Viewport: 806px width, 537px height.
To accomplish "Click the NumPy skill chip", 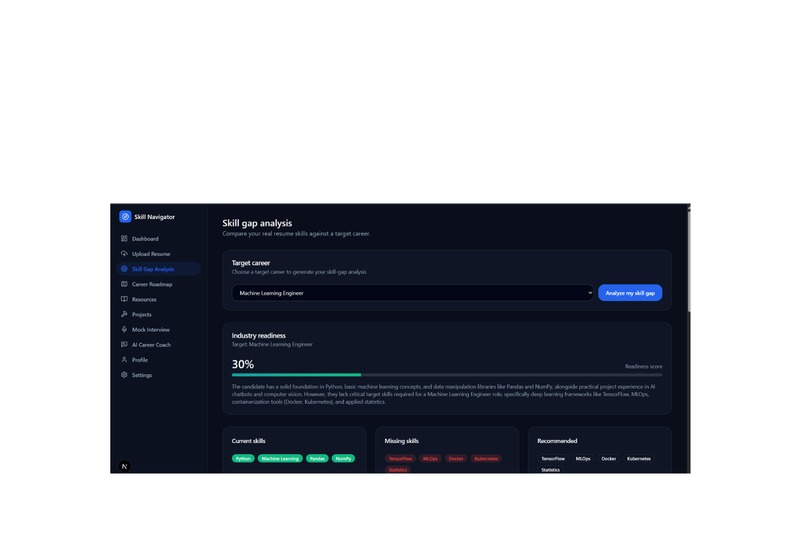I will click(x=343, y=458).
